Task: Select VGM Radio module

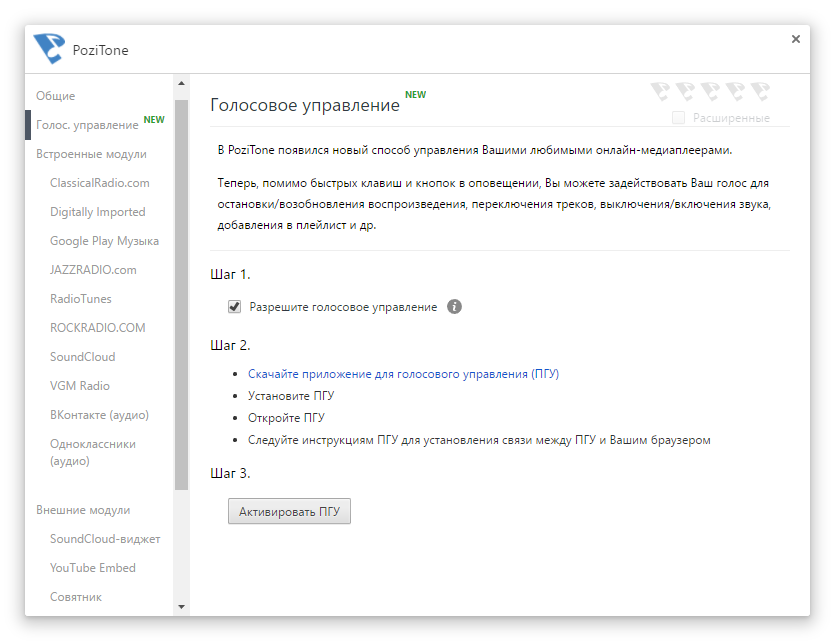Action: (x=80, y=385)
